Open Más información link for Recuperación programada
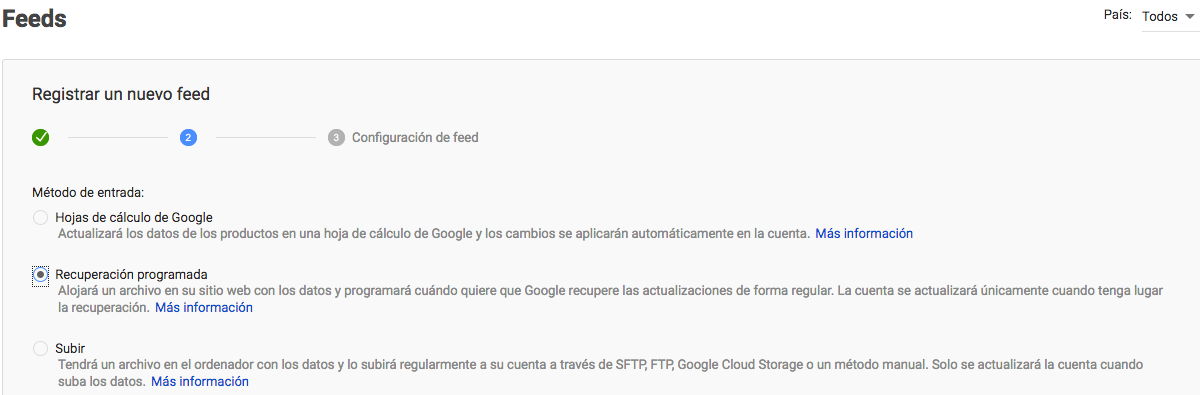The width and height of the screenshot is (1200, 395). pyautogui.click(x=204, y=308)
